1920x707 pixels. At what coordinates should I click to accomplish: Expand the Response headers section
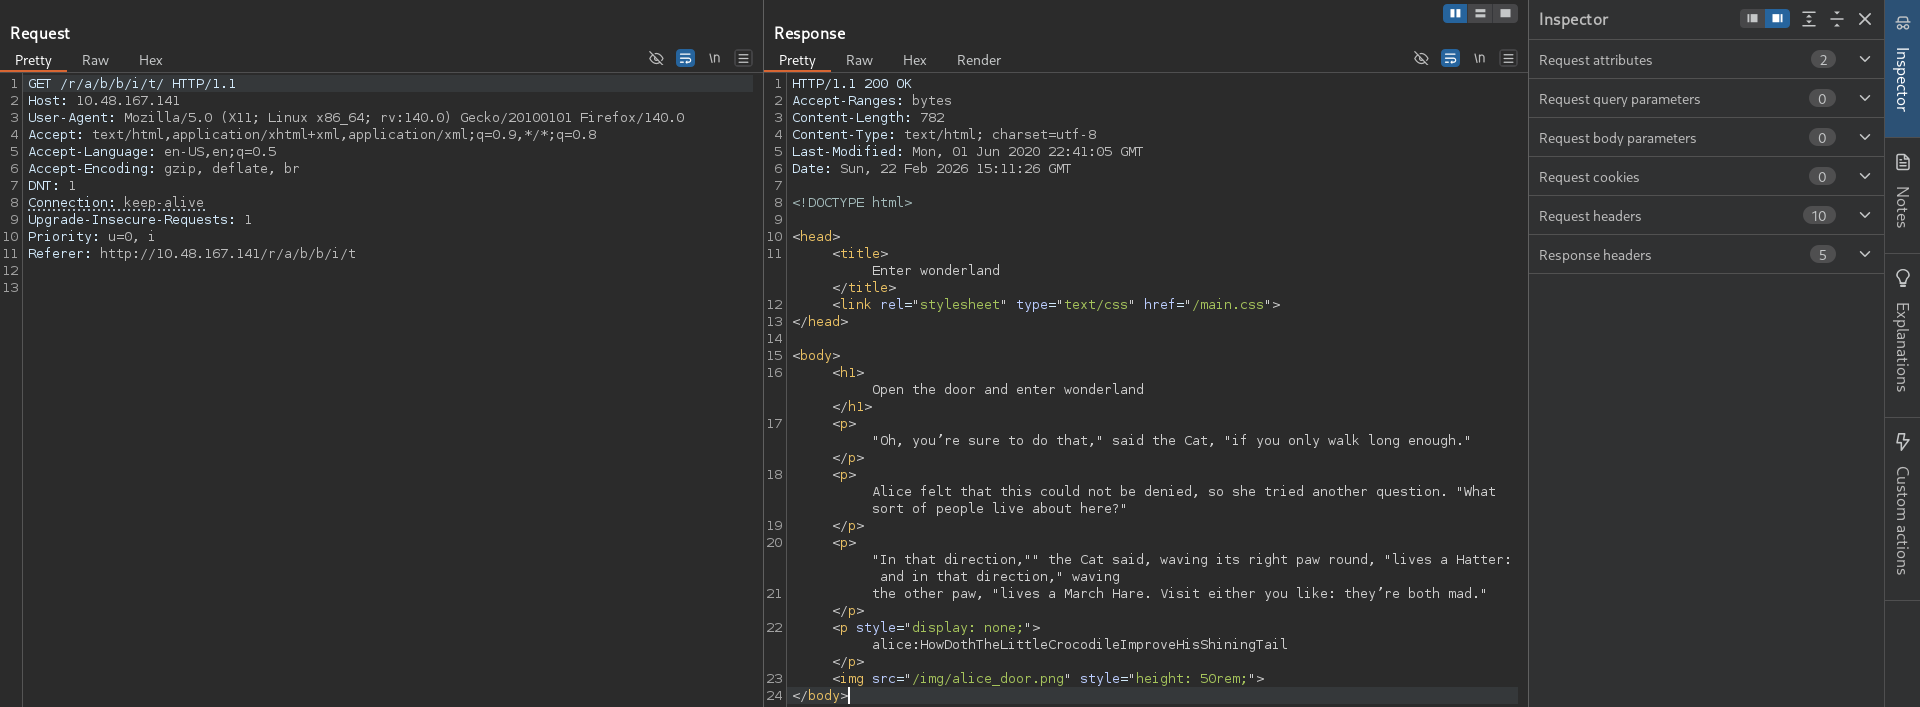(x=1864, y=254)
